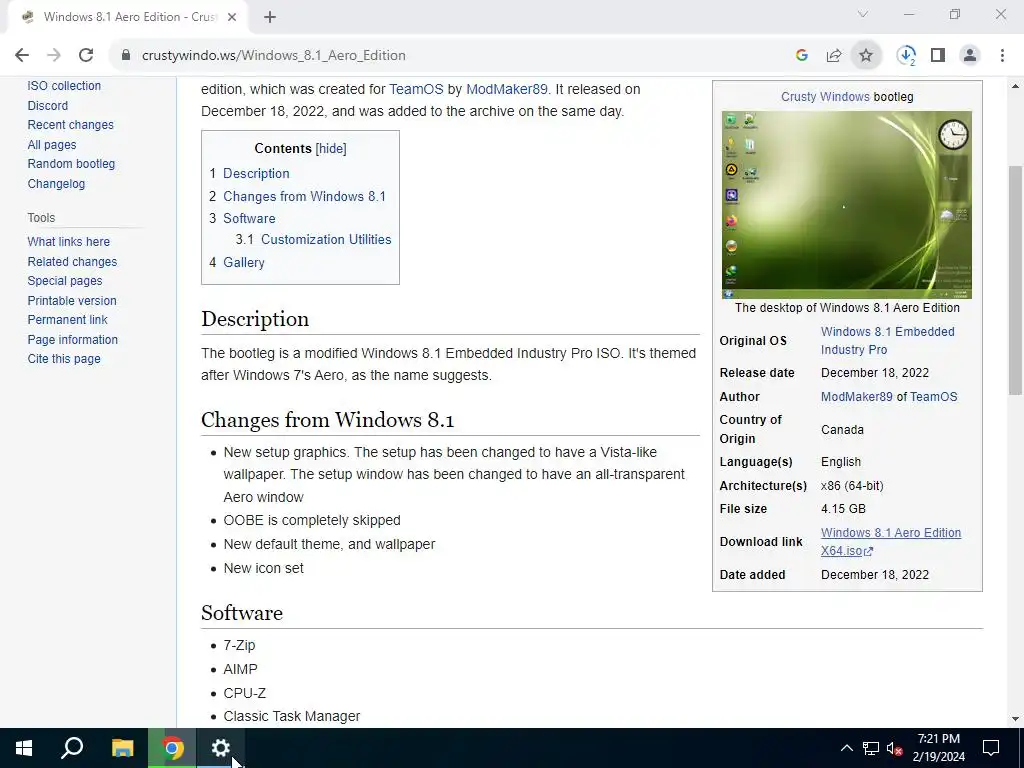
Task: Open the Changelog link
Action: tap(56, 184)
